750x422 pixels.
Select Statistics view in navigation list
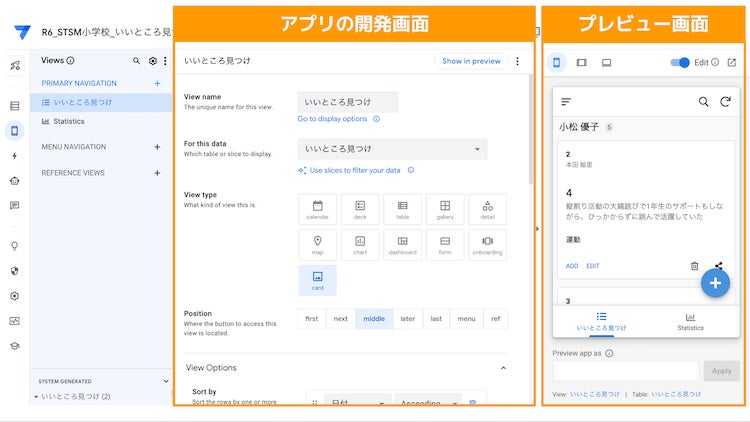click(101, 122)
